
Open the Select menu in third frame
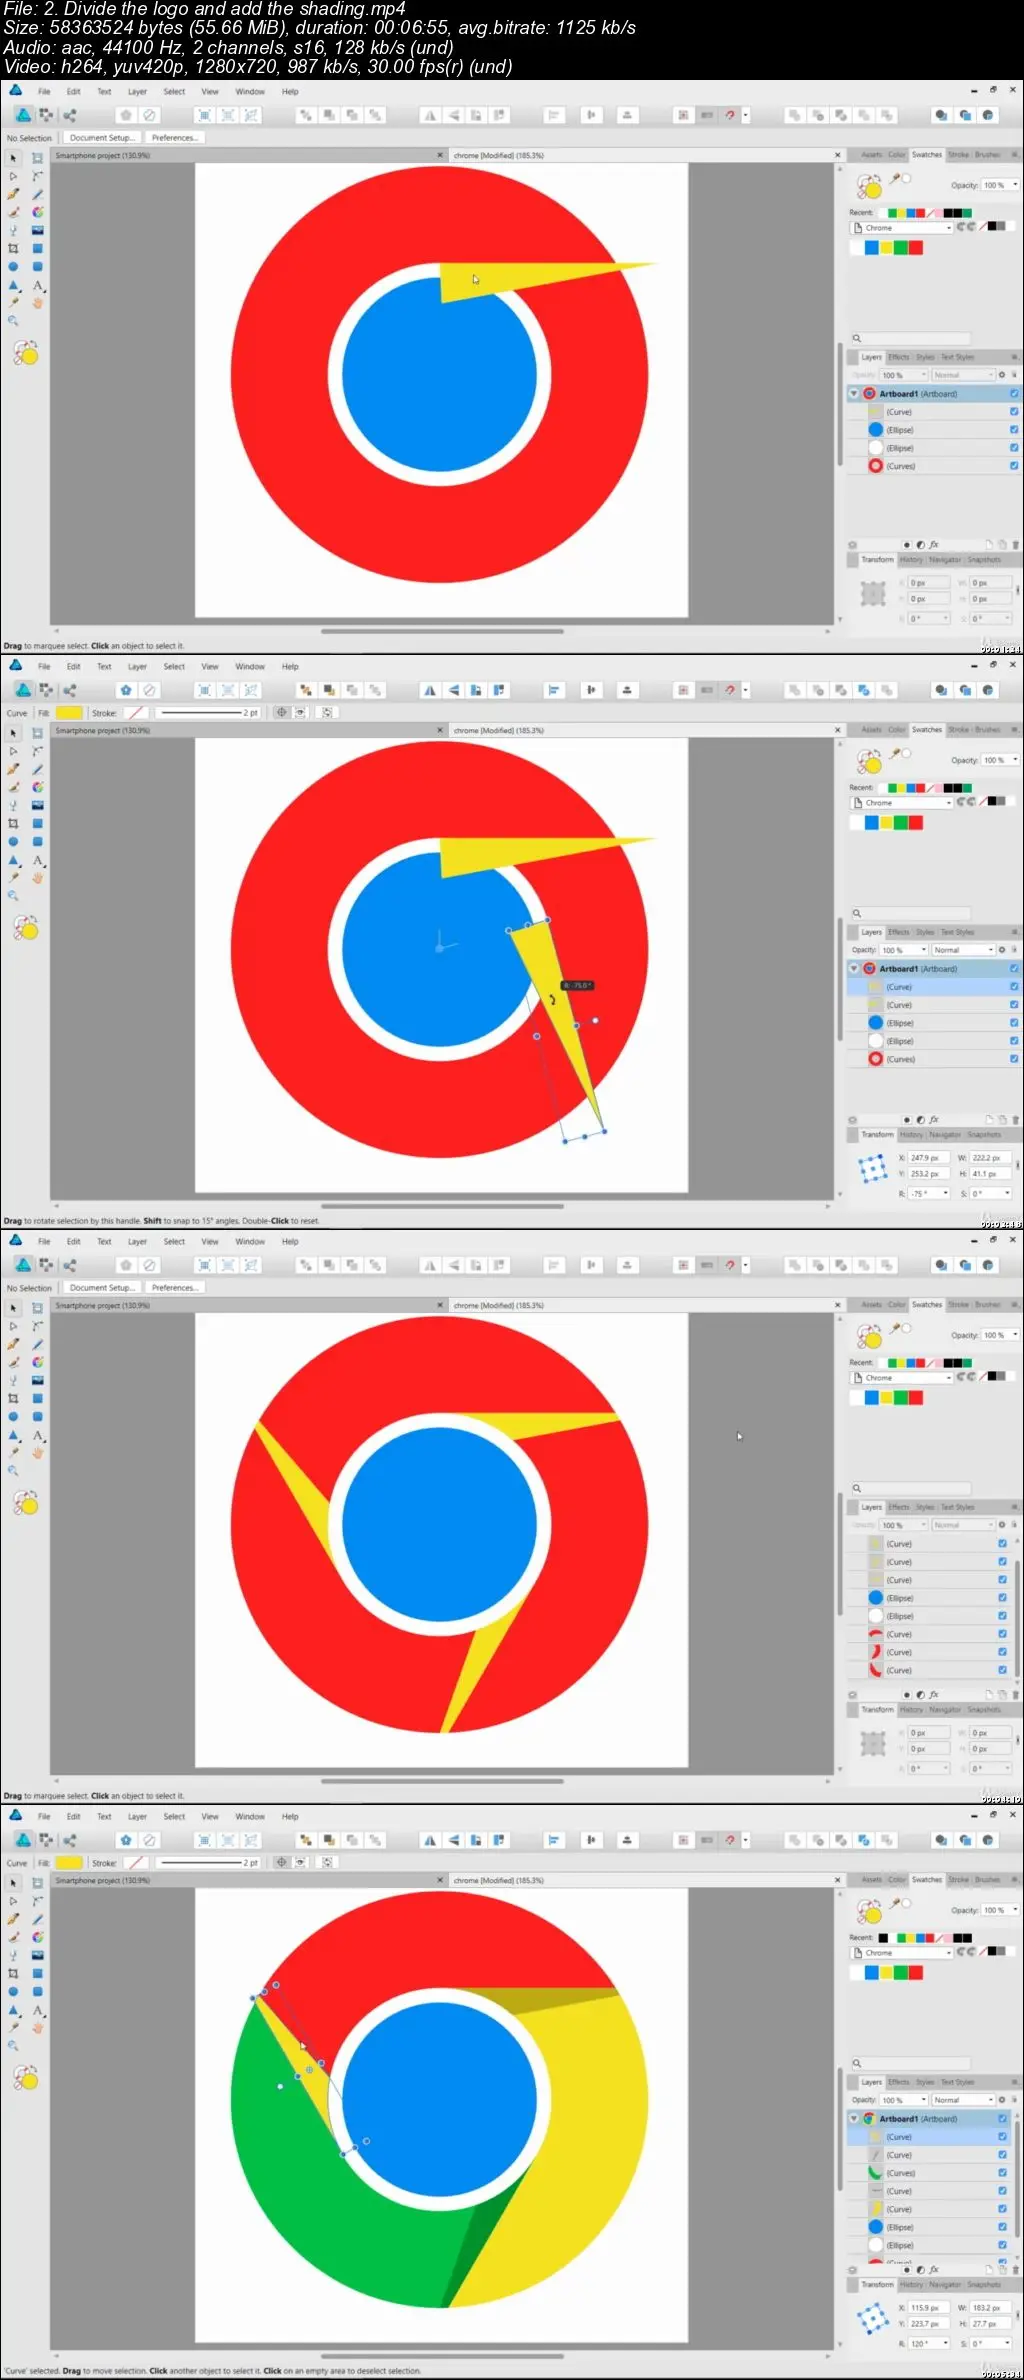(x=174, y=1242)
